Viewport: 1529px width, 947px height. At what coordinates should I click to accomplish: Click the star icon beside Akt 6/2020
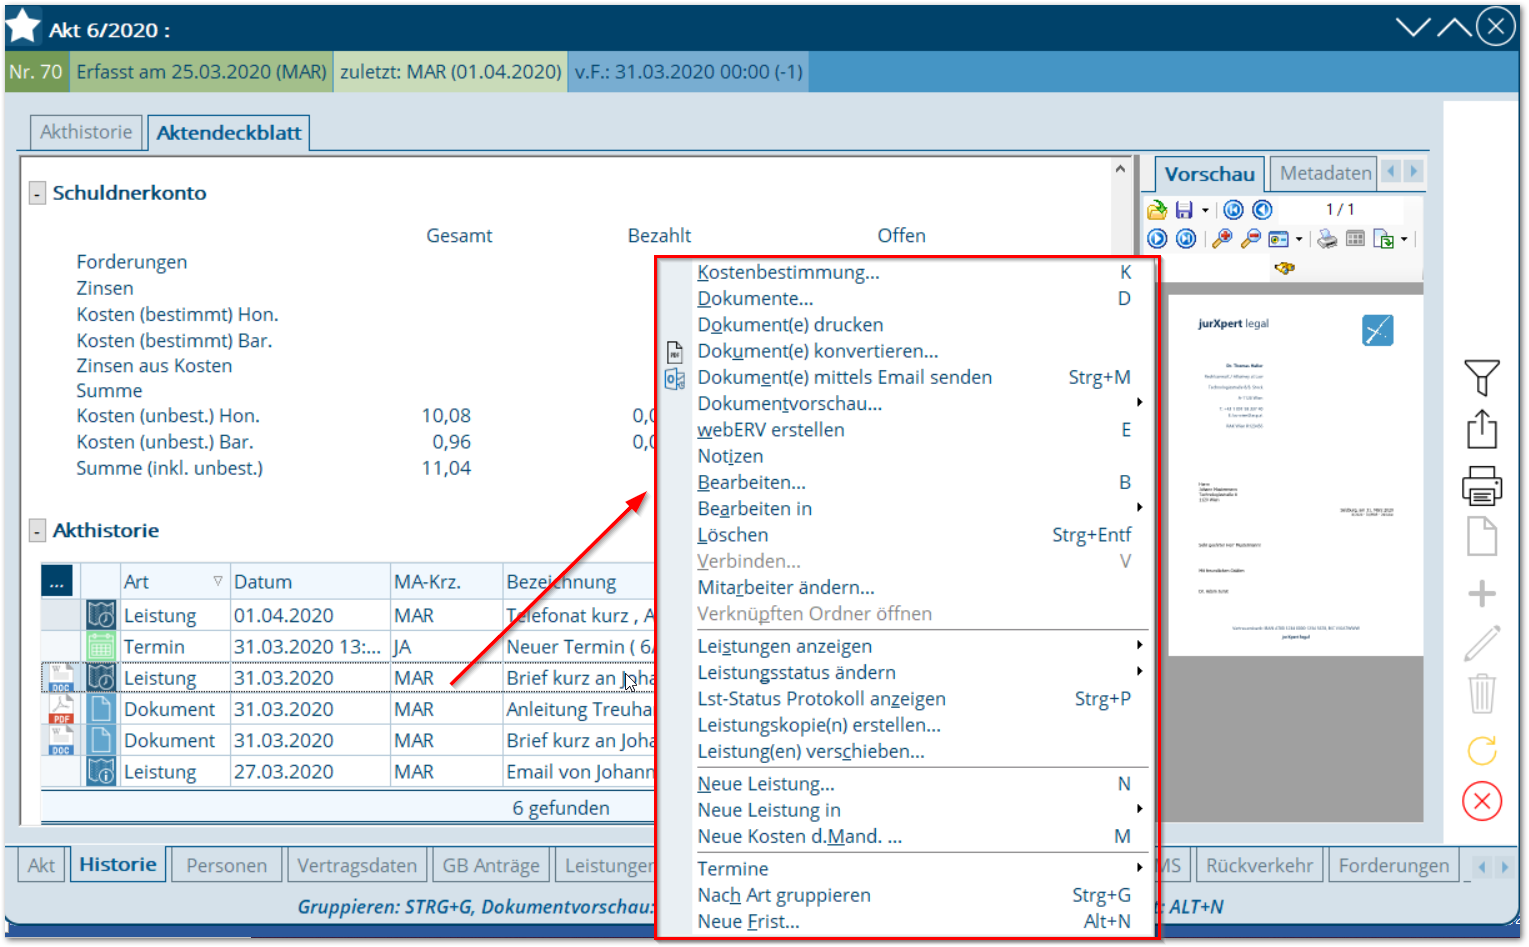click(x=23, y=28)
